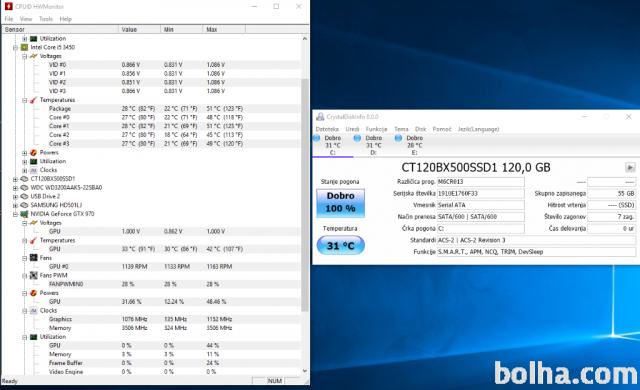Click the HWMonitor vertical scrollbar thumb

(x=304, y=196)
